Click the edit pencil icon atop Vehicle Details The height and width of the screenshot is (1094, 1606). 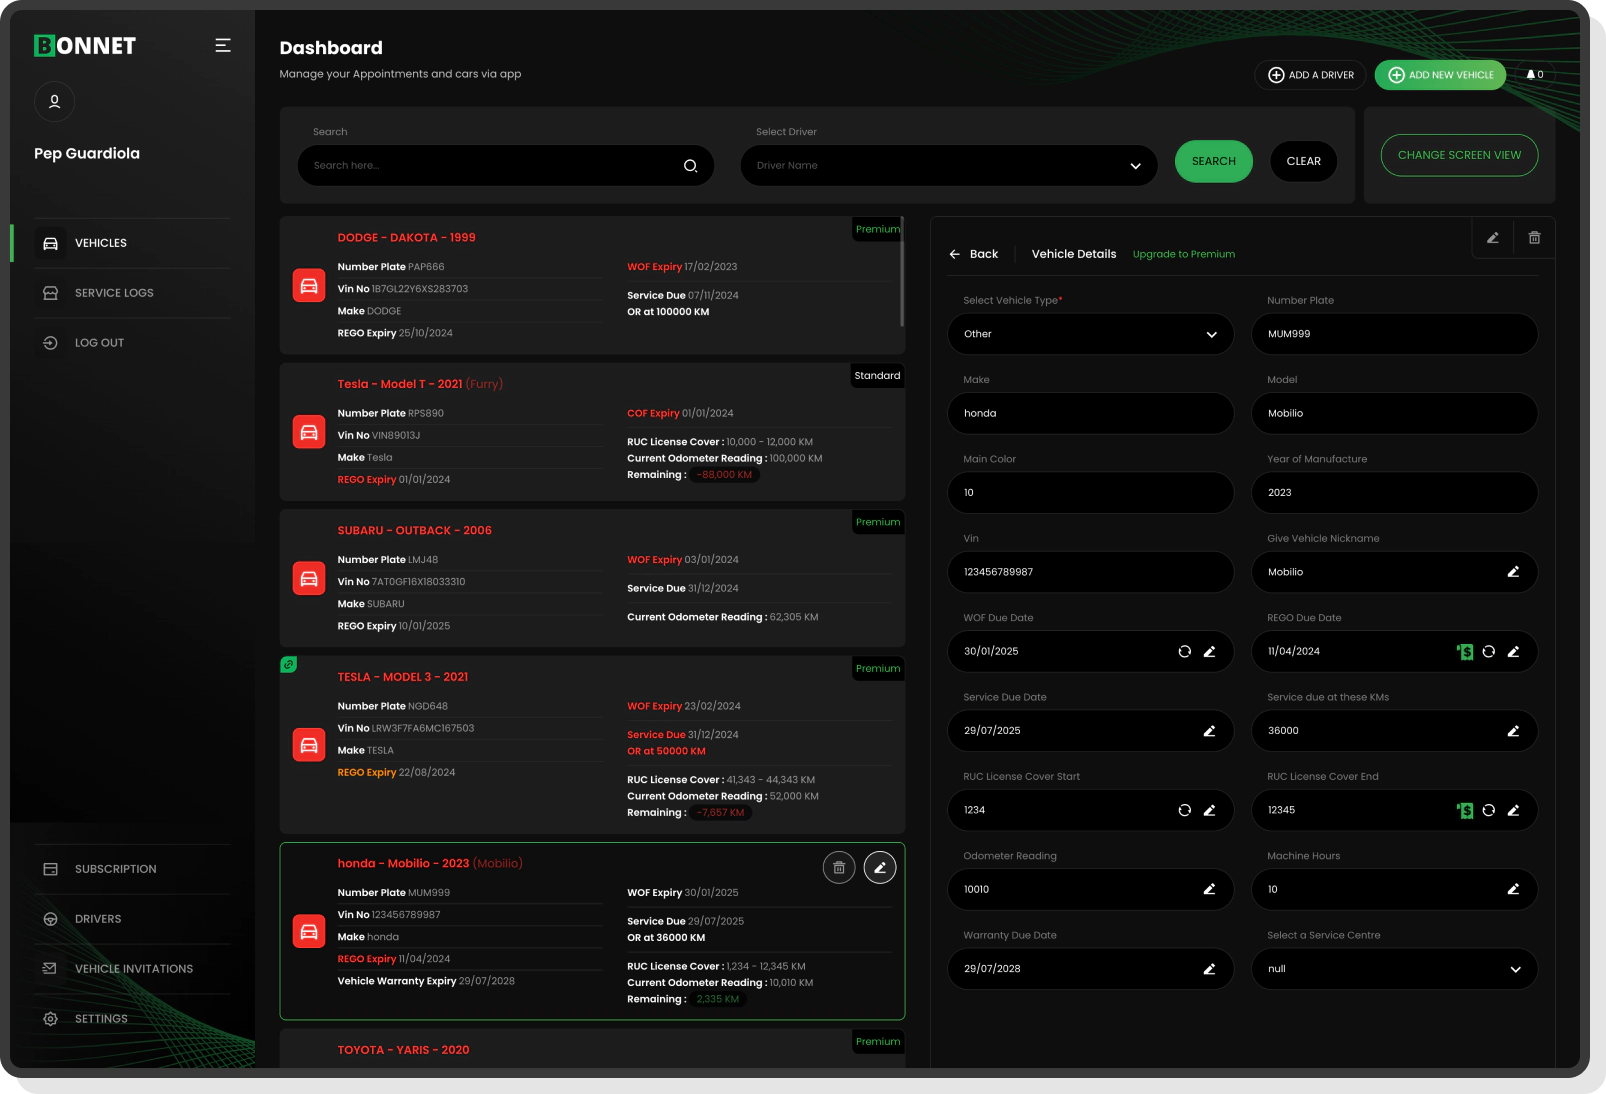click(1492, 238)
